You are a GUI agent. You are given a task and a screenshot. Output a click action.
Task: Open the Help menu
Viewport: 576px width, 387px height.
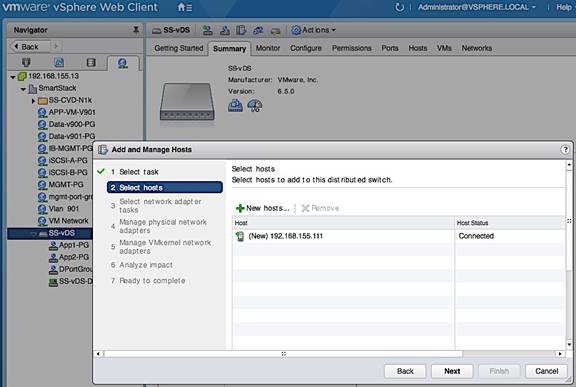click(x=564, y=7)
